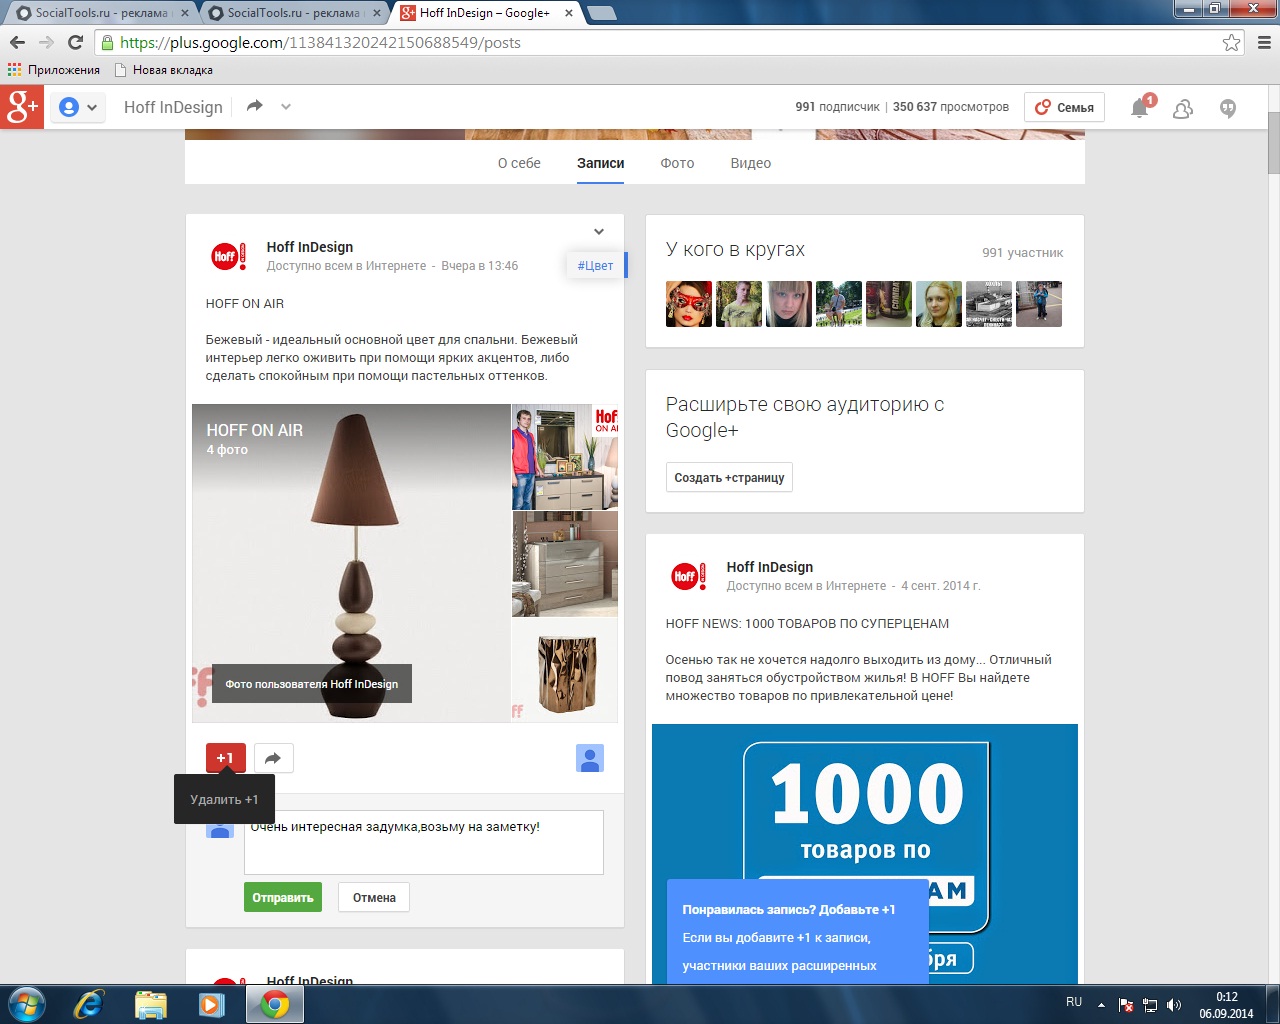Open the man with dresser thumbnail

[x=565, y=457]
